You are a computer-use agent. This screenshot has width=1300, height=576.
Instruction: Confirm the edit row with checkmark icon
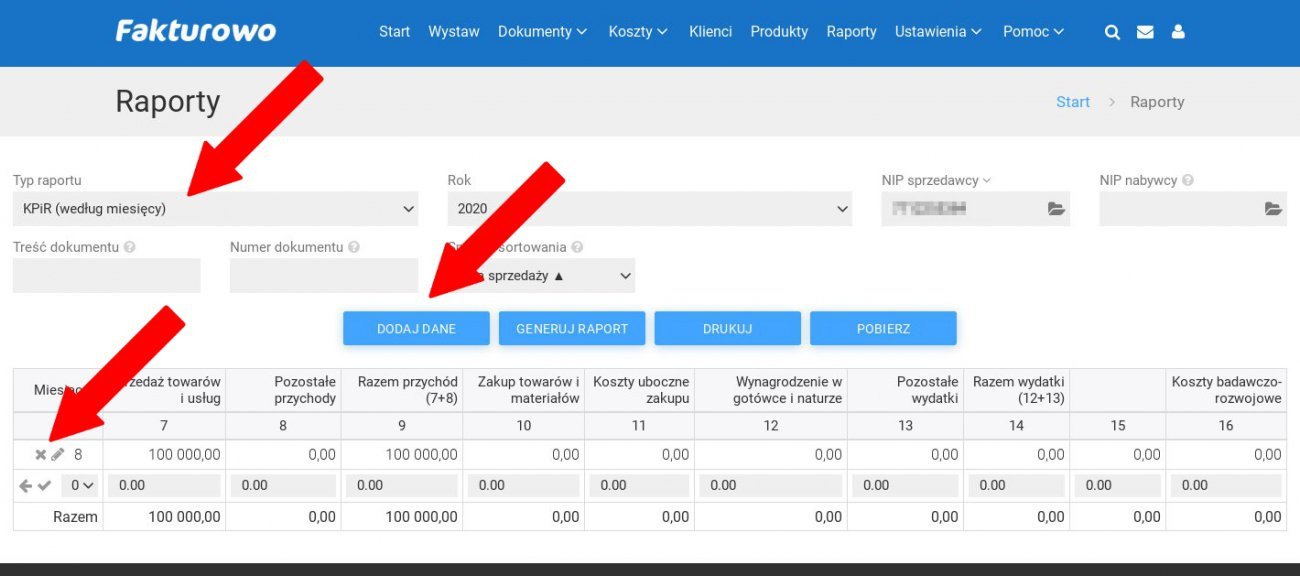pos(44,486)
